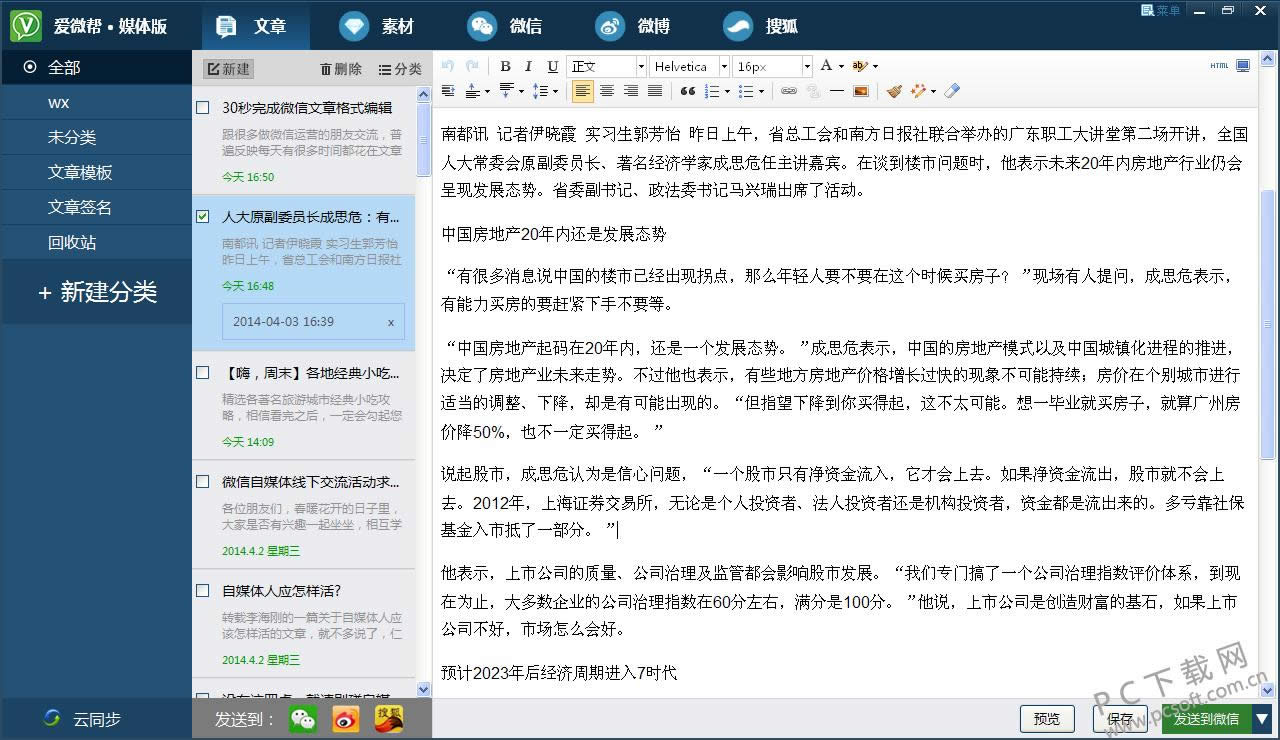The width and height of the screenshot is (1280, 740).
Task: Insert a hyperlink
Action: (789, 91)
